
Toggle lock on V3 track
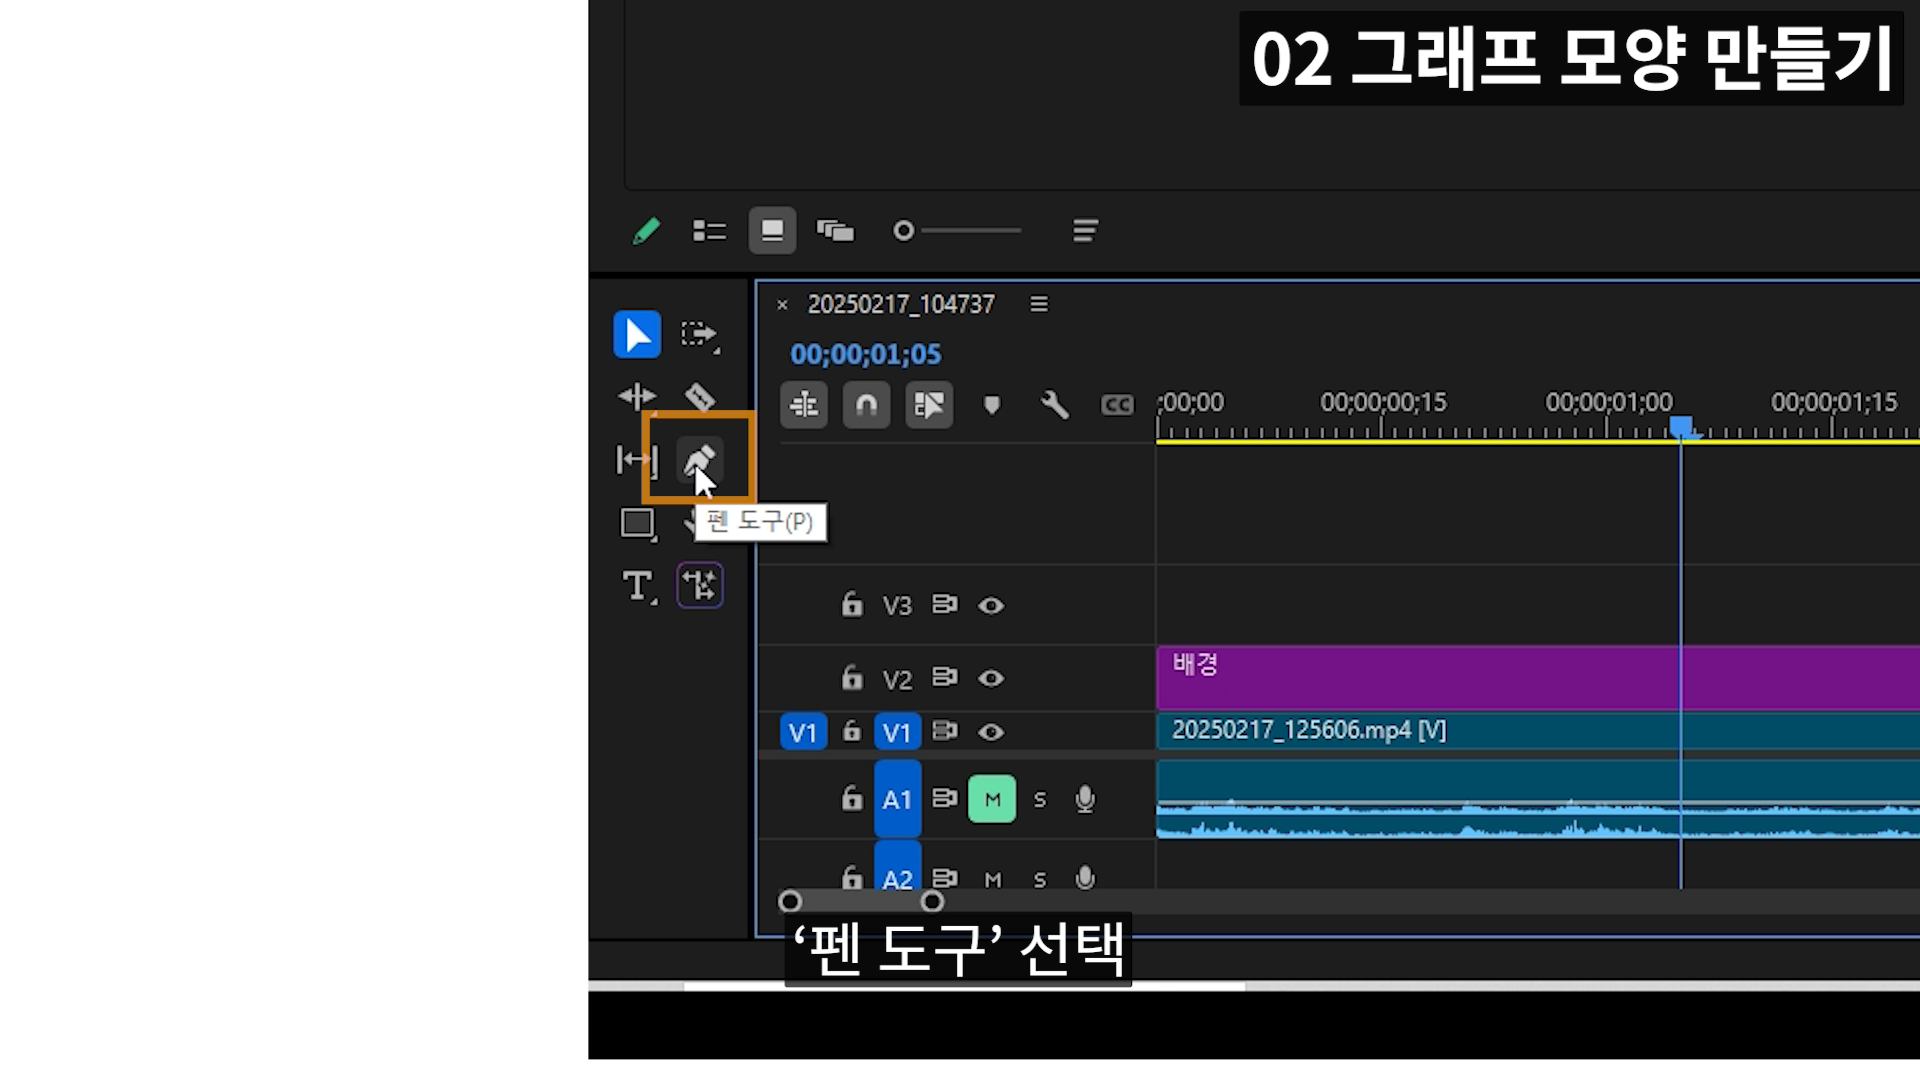pos(851,605)
